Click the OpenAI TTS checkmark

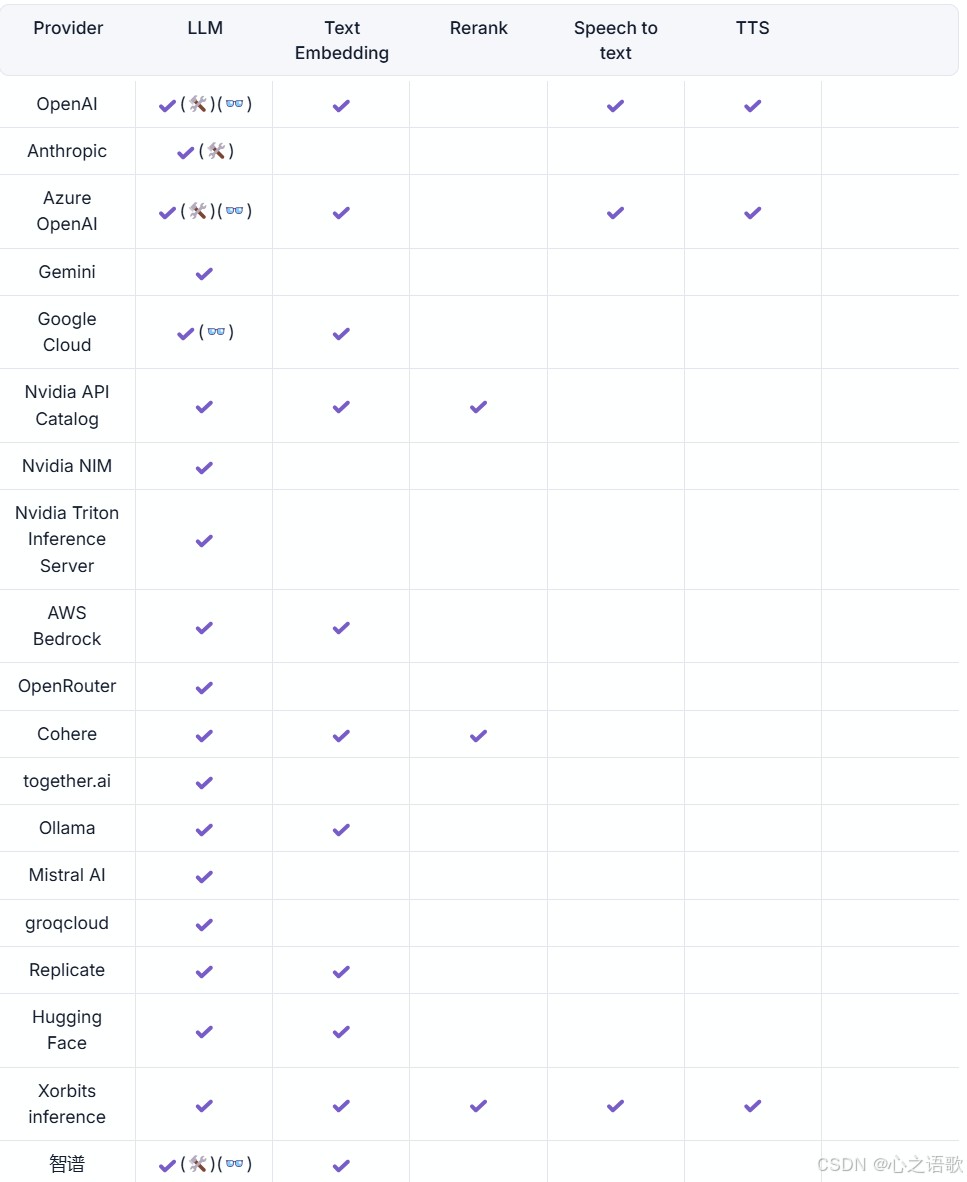coord(752,105)
